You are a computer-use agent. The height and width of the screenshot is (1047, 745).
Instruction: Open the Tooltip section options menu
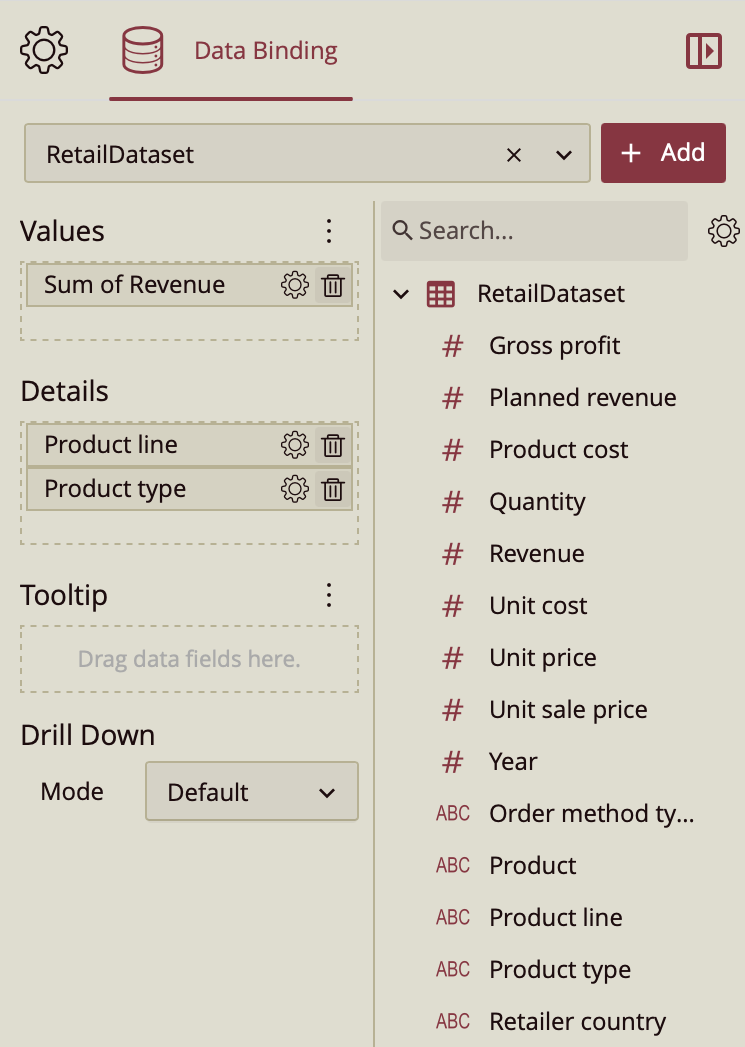[329, 596]
